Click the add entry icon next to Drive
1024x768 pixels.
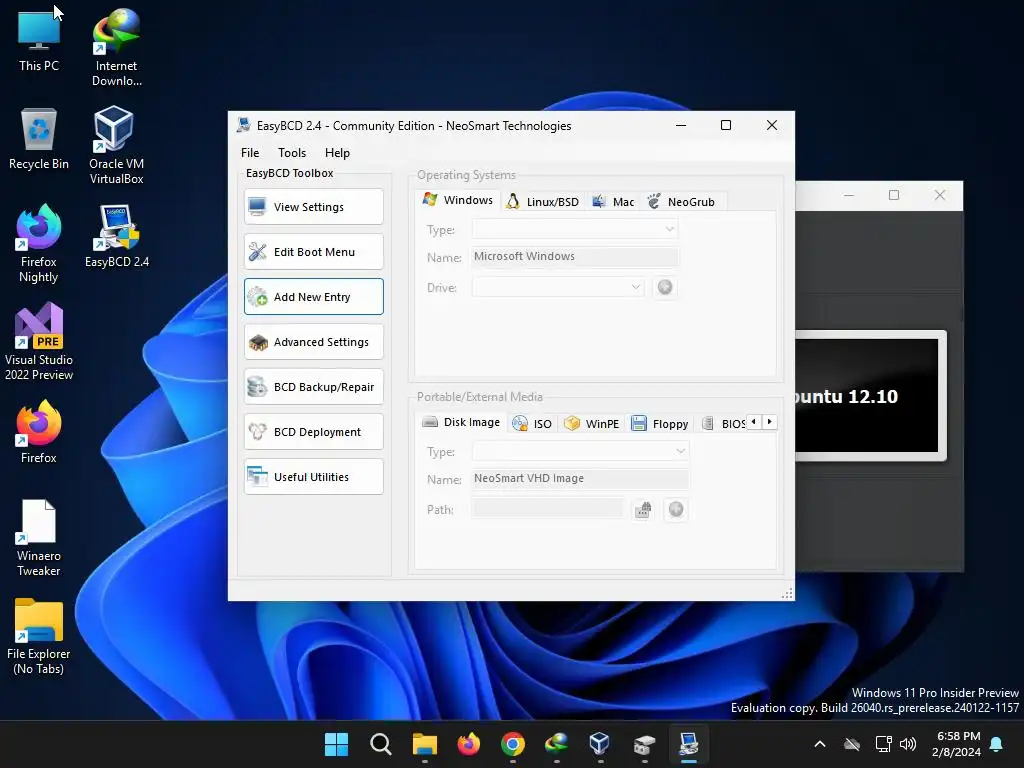pos(665,287)
